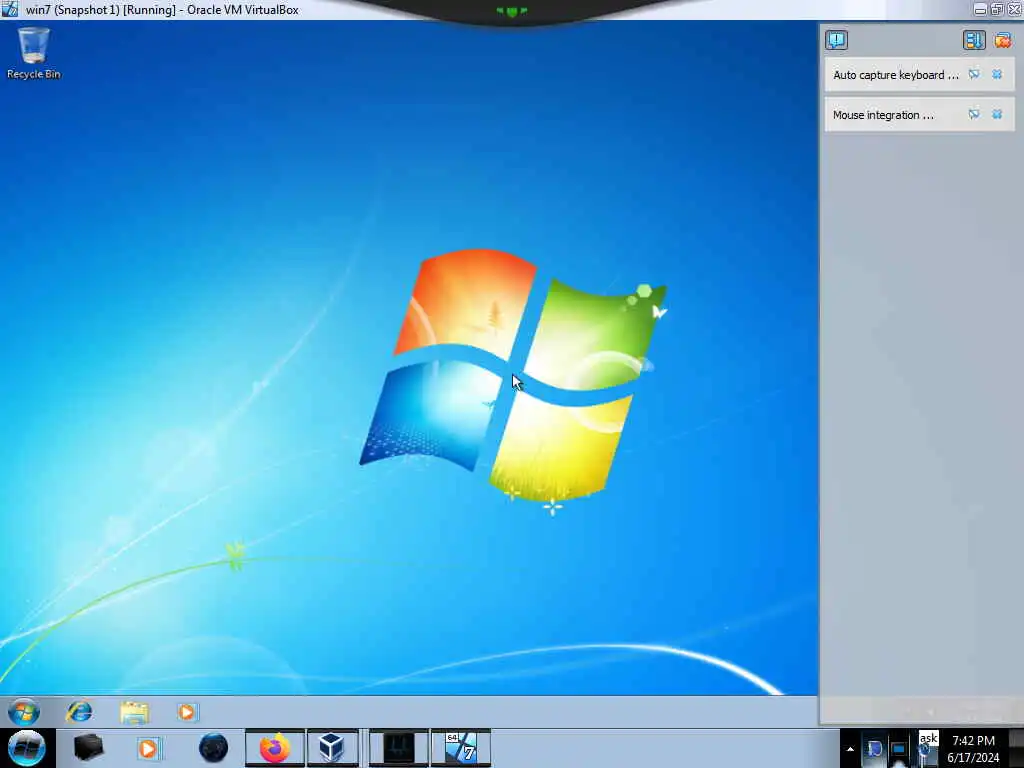Toggle notification sort order icon
This screenshot has width=1024, height=768.
click(974, 40)
